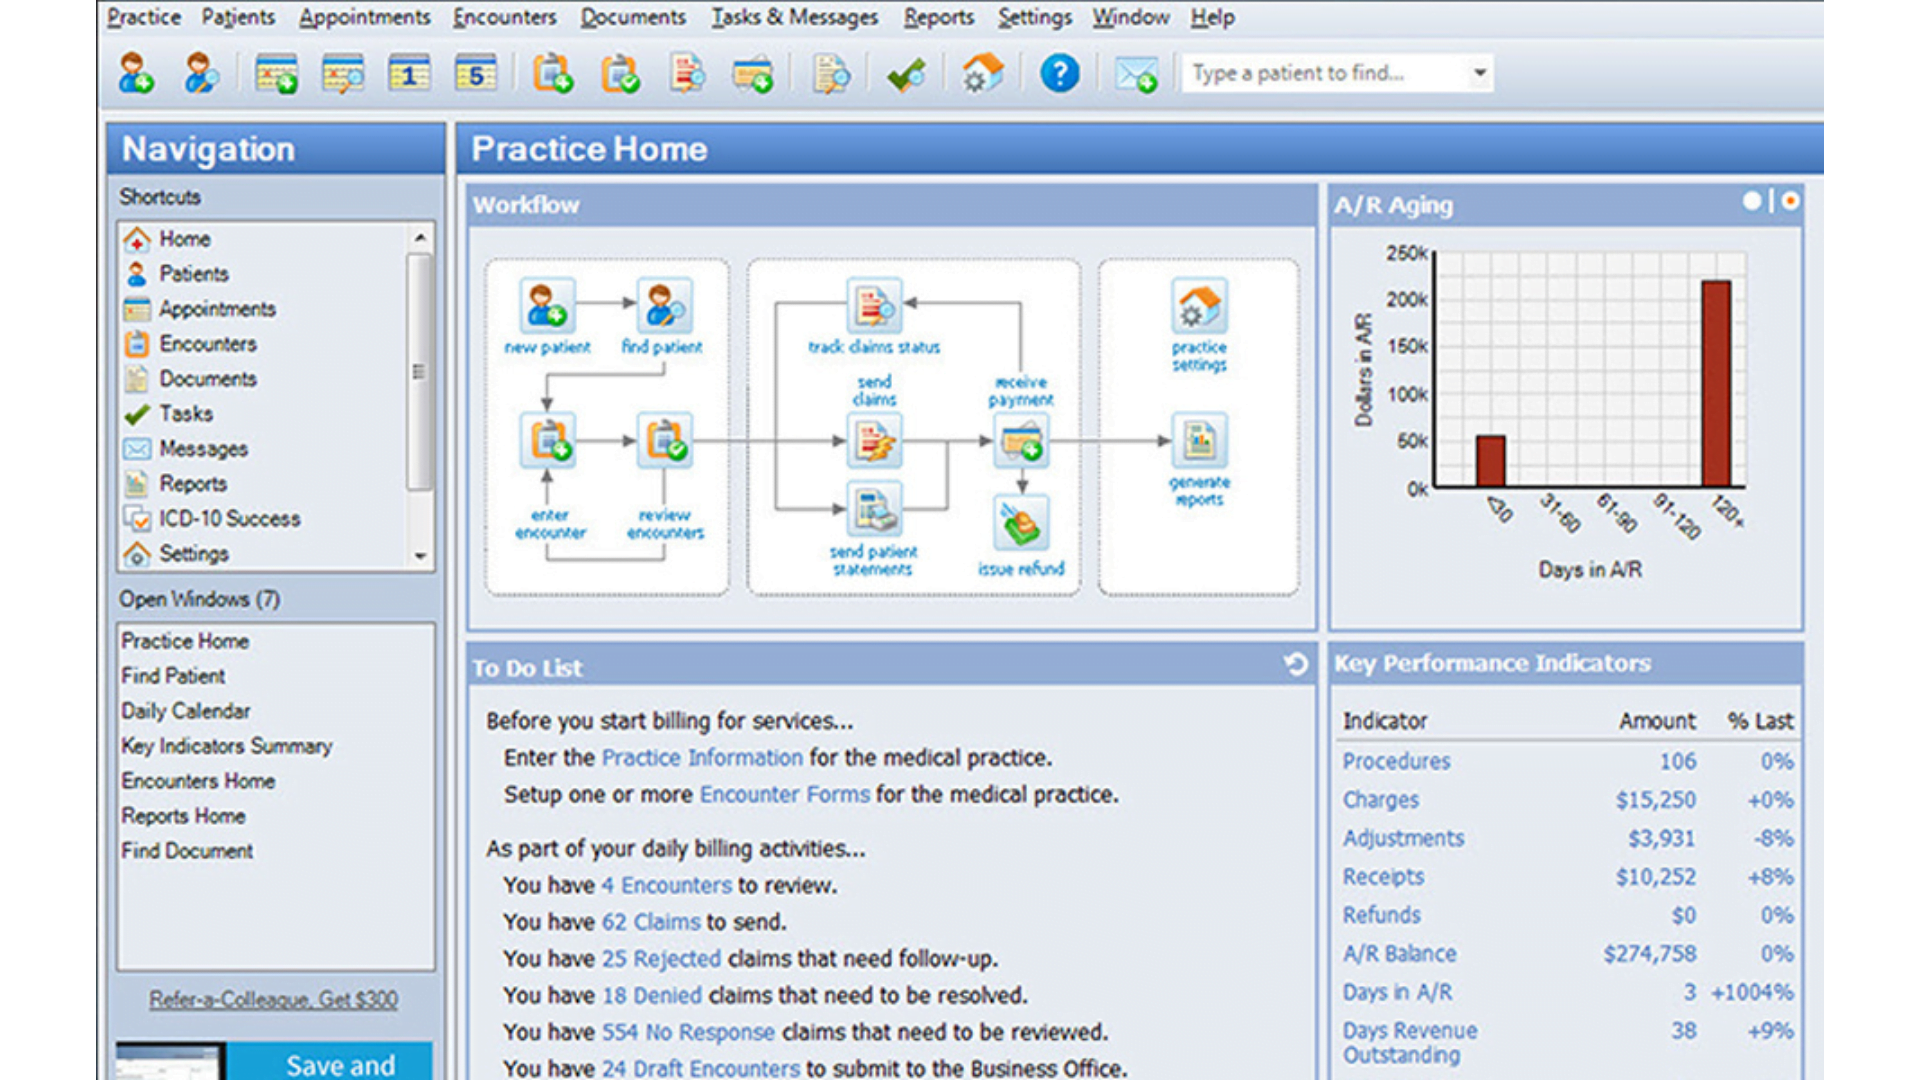
Task: Select first A/R Aging view radio button
Action: point(1752,201)
